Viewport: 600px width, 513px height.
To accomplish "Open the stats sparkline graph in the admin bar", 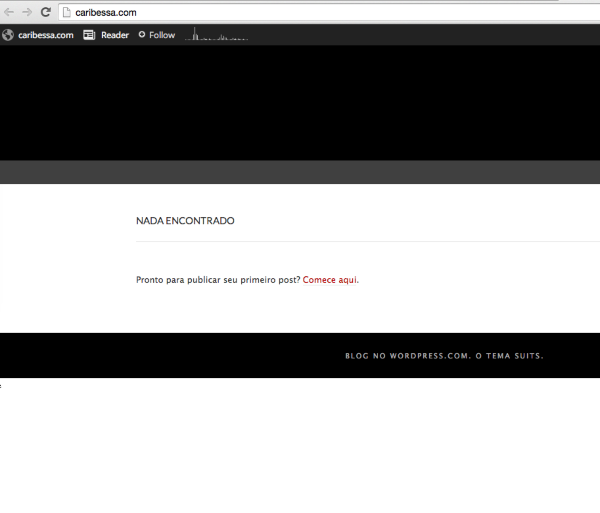I will [x=217, y=34].
